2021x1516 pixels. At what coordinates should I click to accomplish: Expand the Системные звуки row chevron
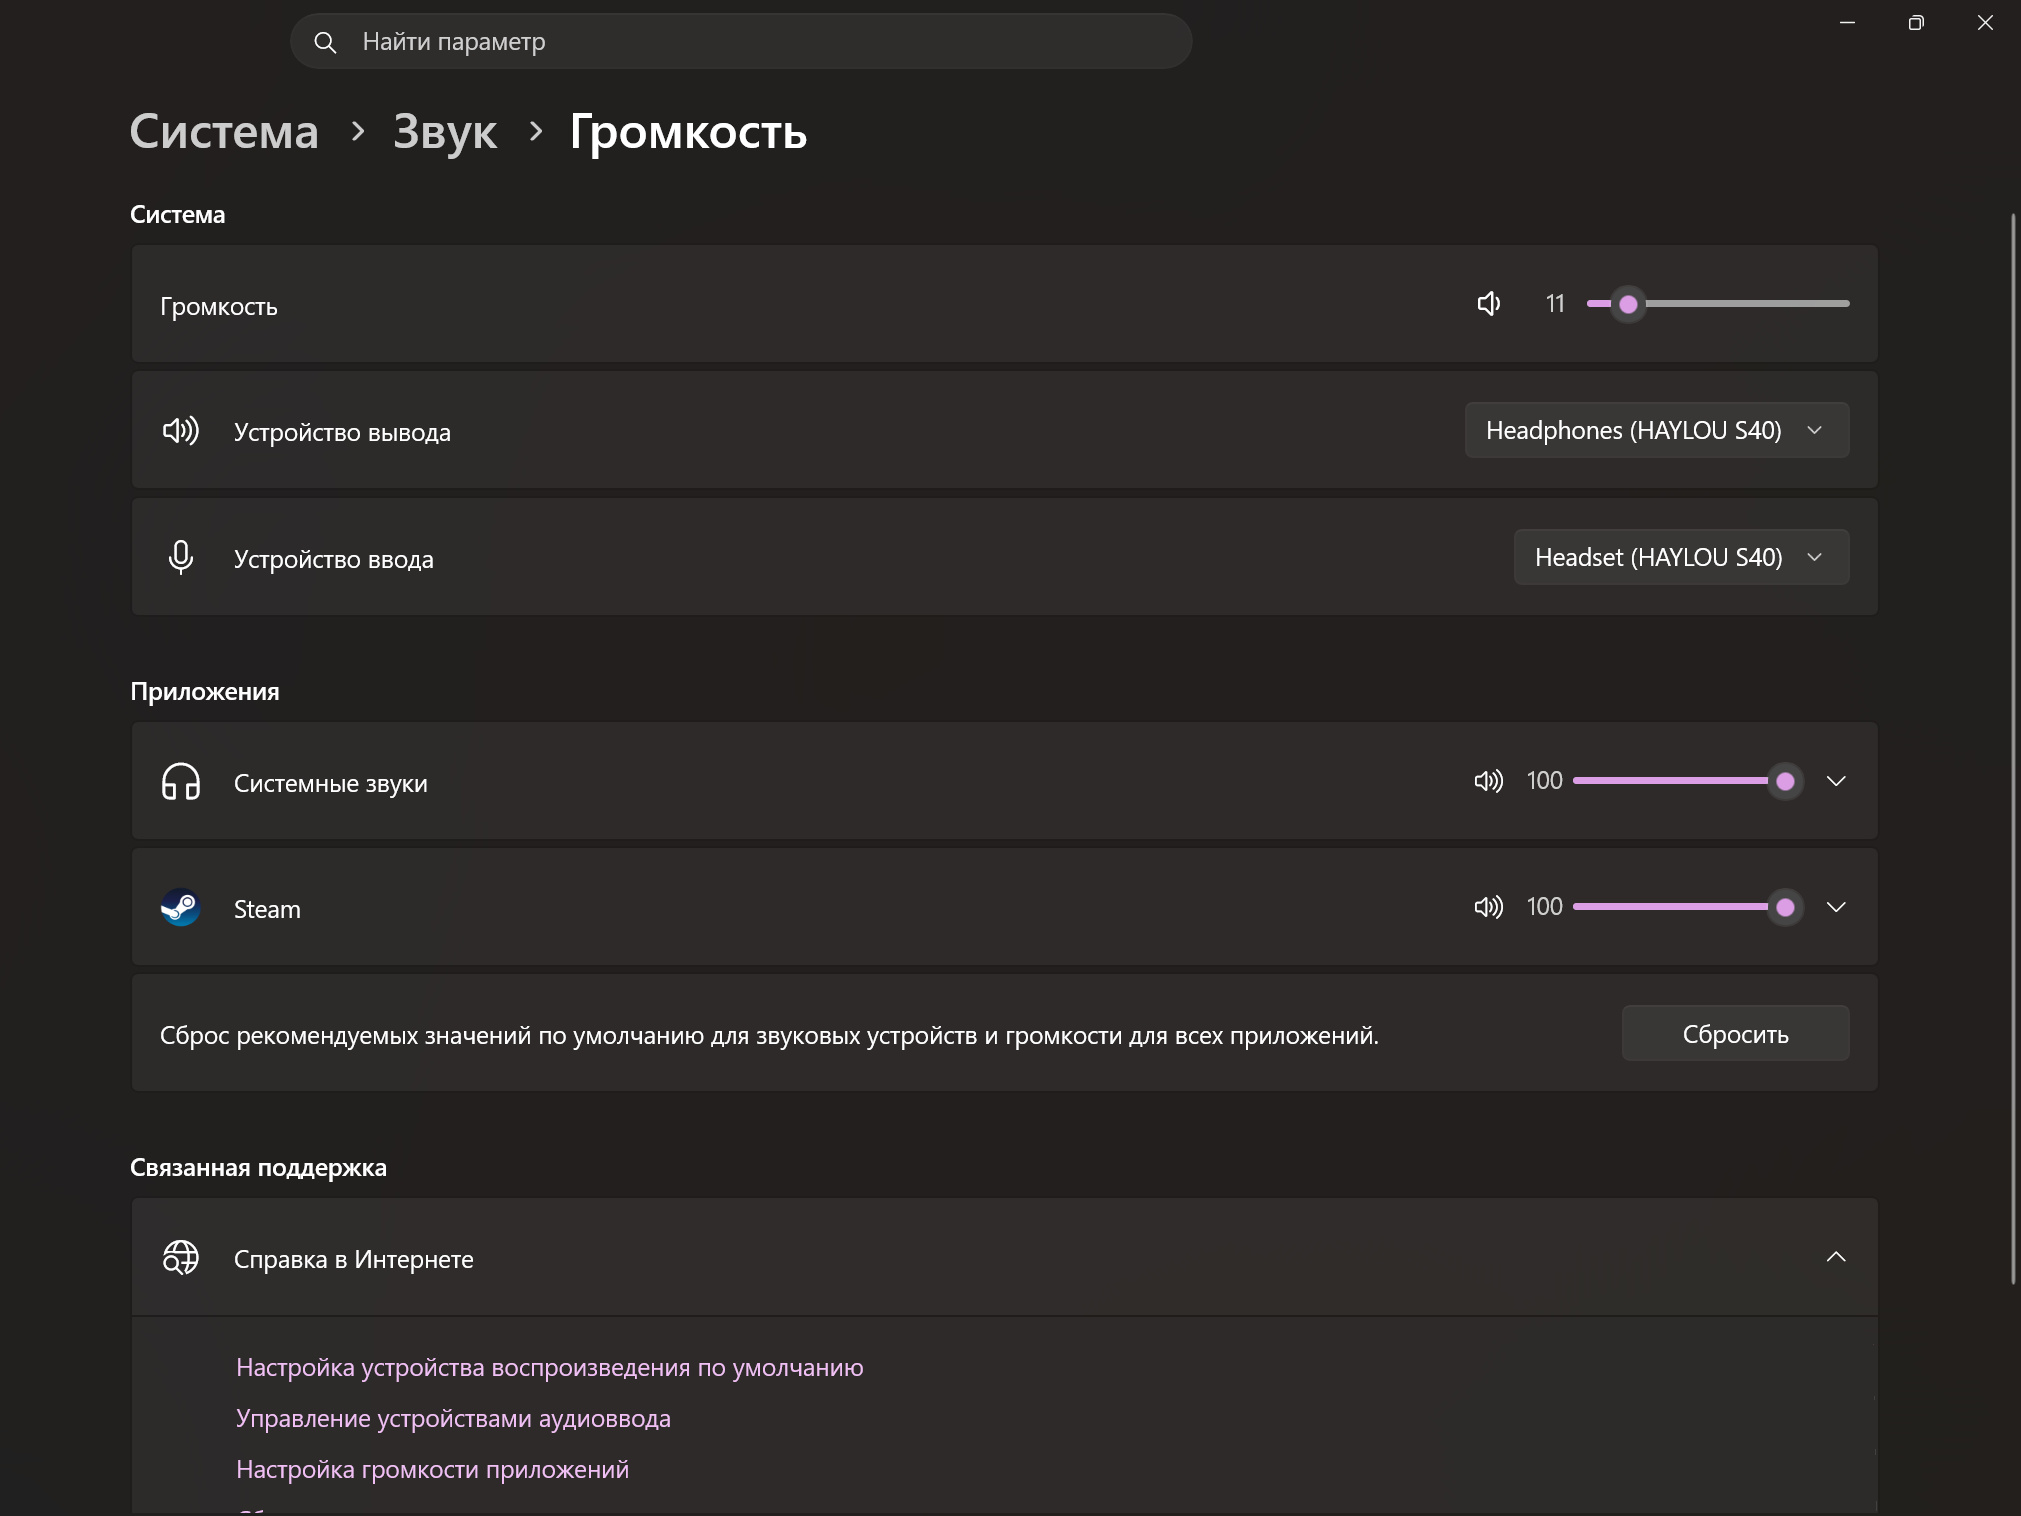click(x=1836, y=781)
